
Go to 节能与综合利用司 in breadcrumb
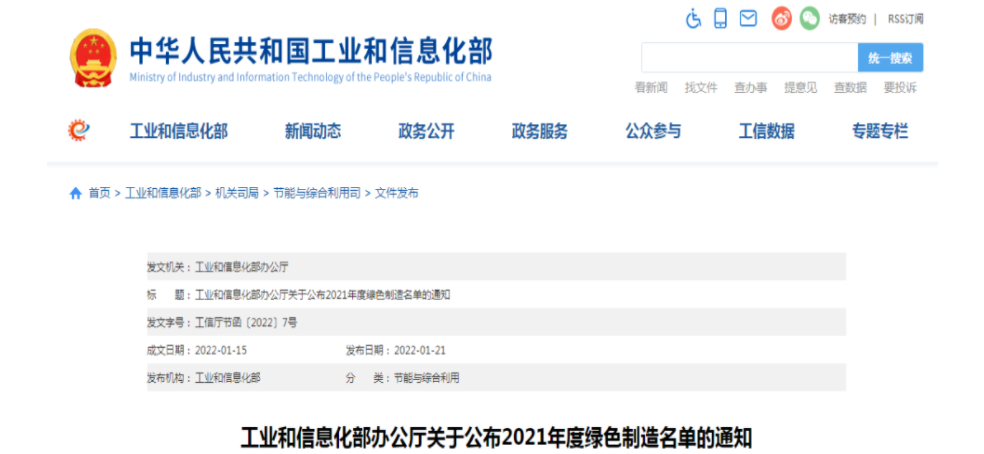tap(317, 193)
